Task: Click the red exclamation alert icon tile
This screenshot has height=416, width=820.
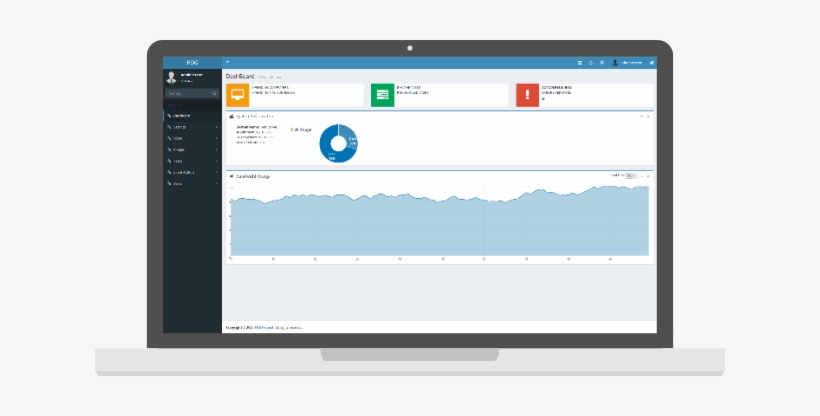Action: (x=527, y=95)
